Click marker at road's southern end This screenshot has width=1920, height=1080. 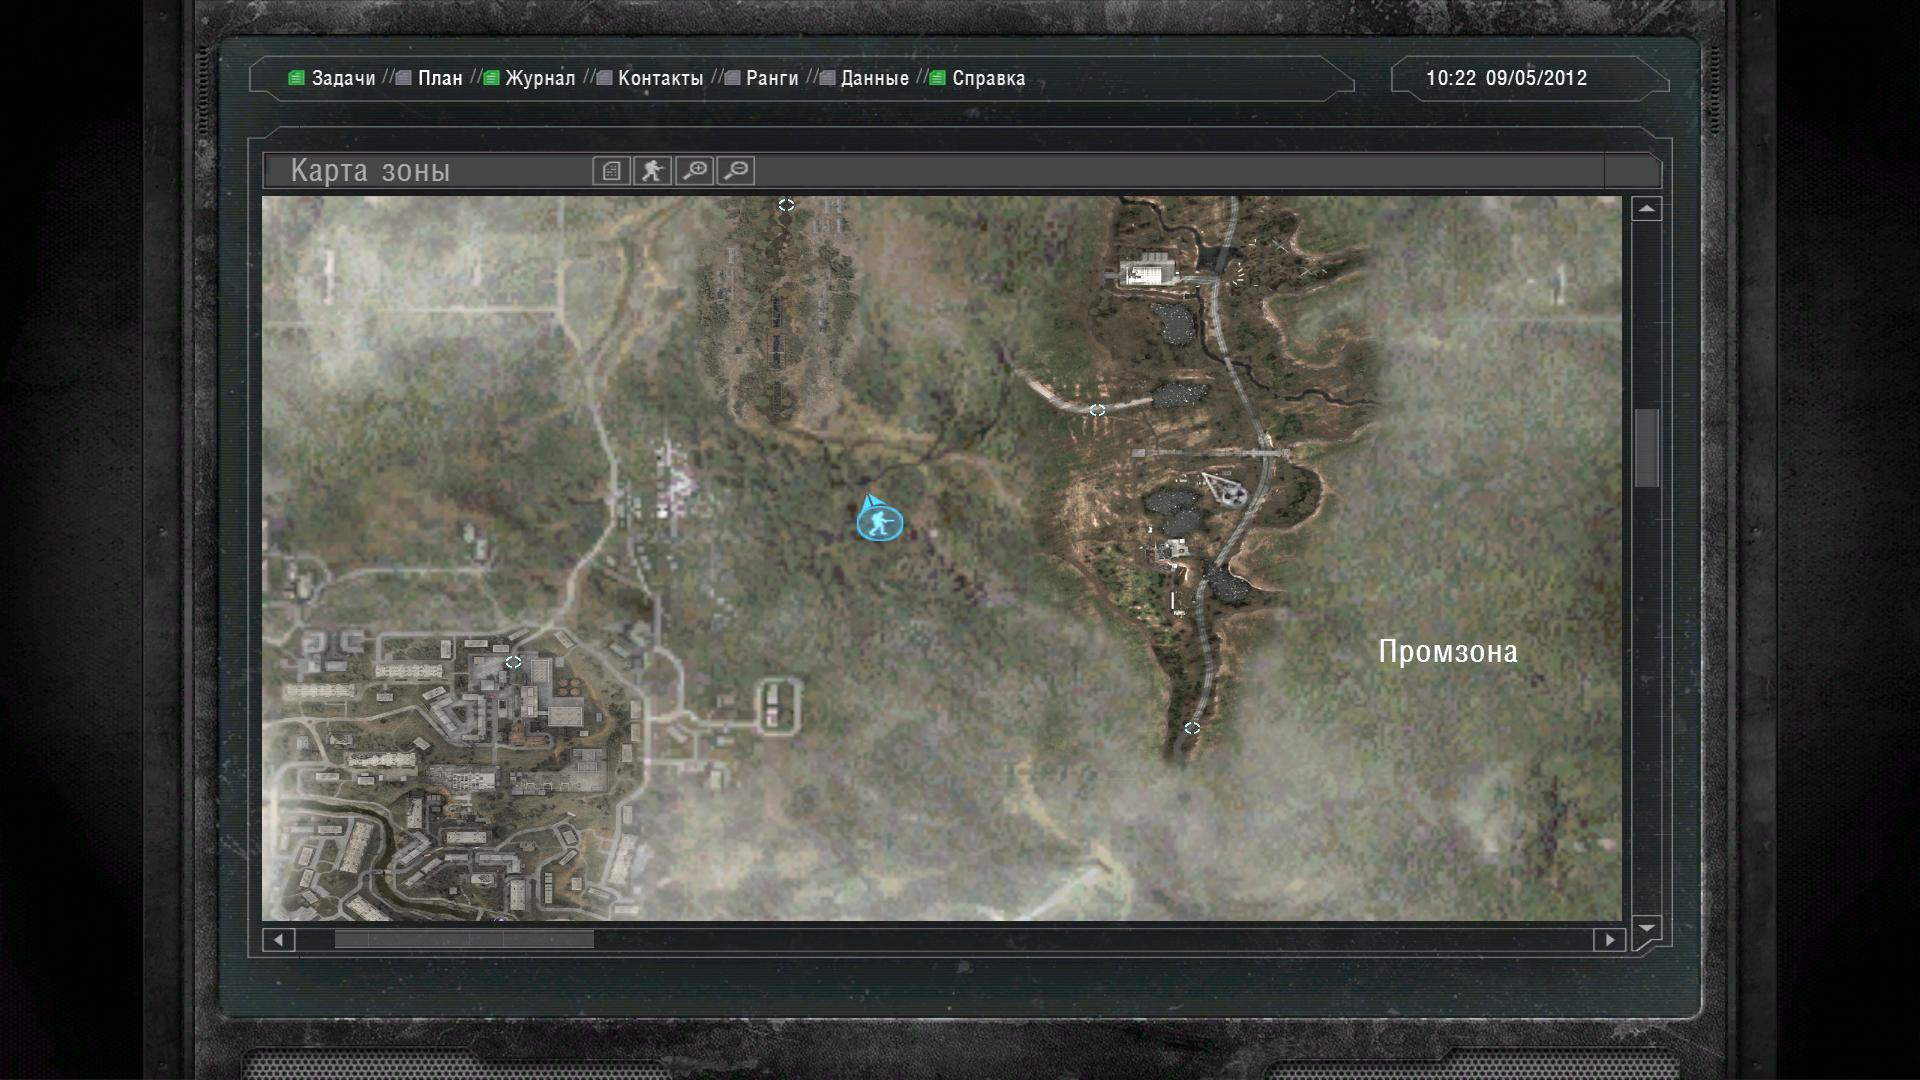[1192, 728]
